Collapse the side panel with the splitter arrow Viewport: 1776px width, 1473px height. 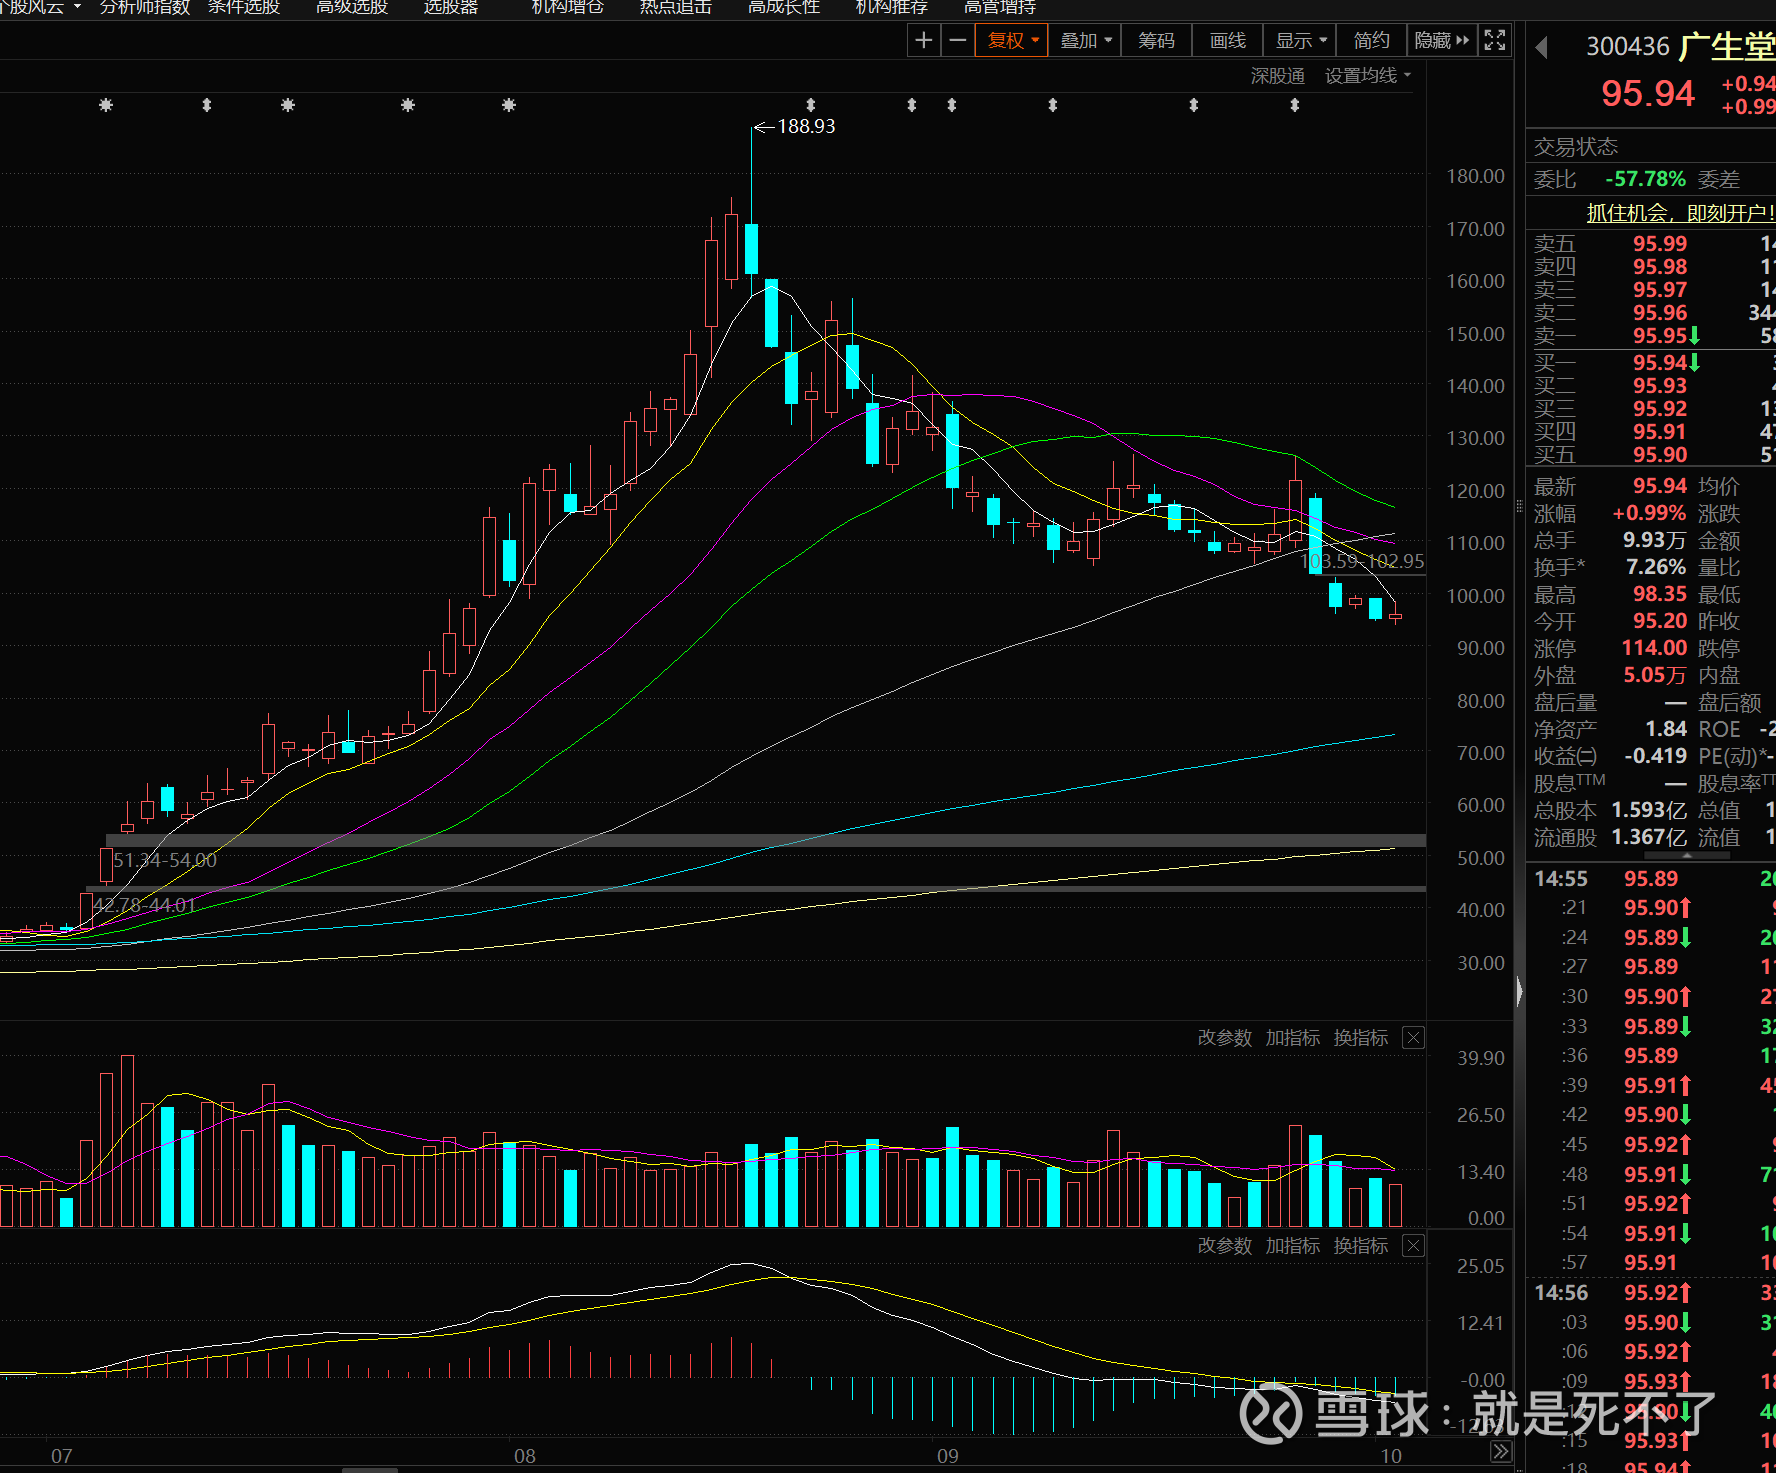tap(1519, 990)
